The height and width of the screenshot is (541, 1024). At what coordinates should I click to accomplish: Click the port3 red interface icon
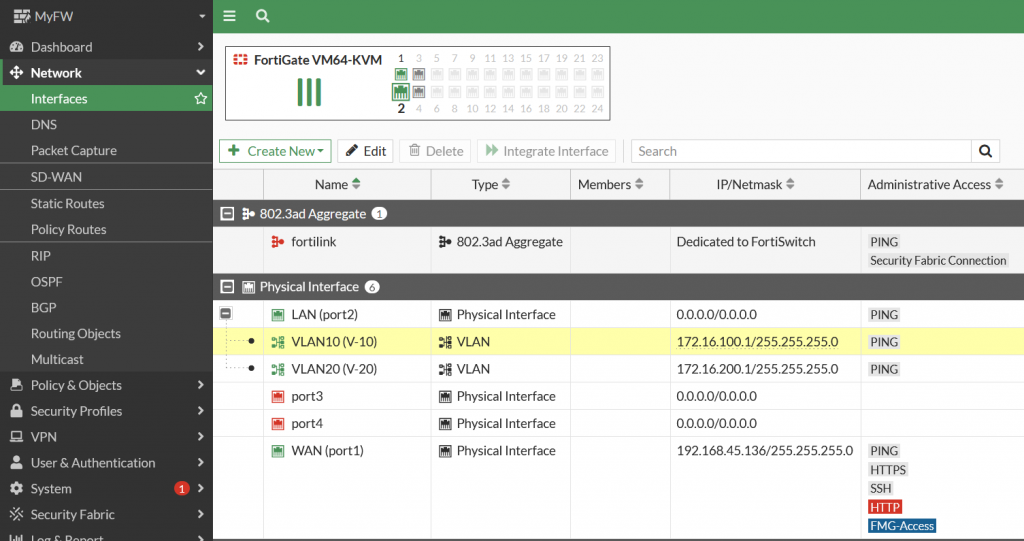point(278,397)
